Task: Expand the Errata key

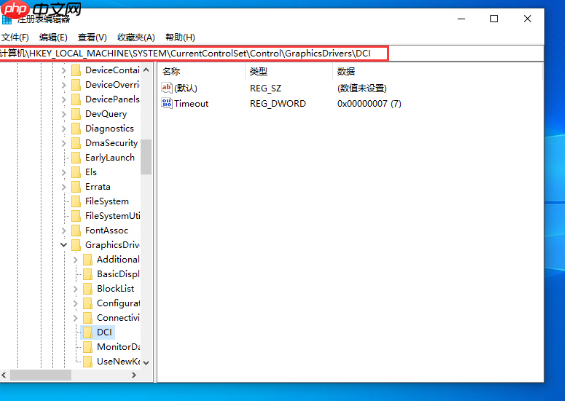Action: click(x=64, y=187)
